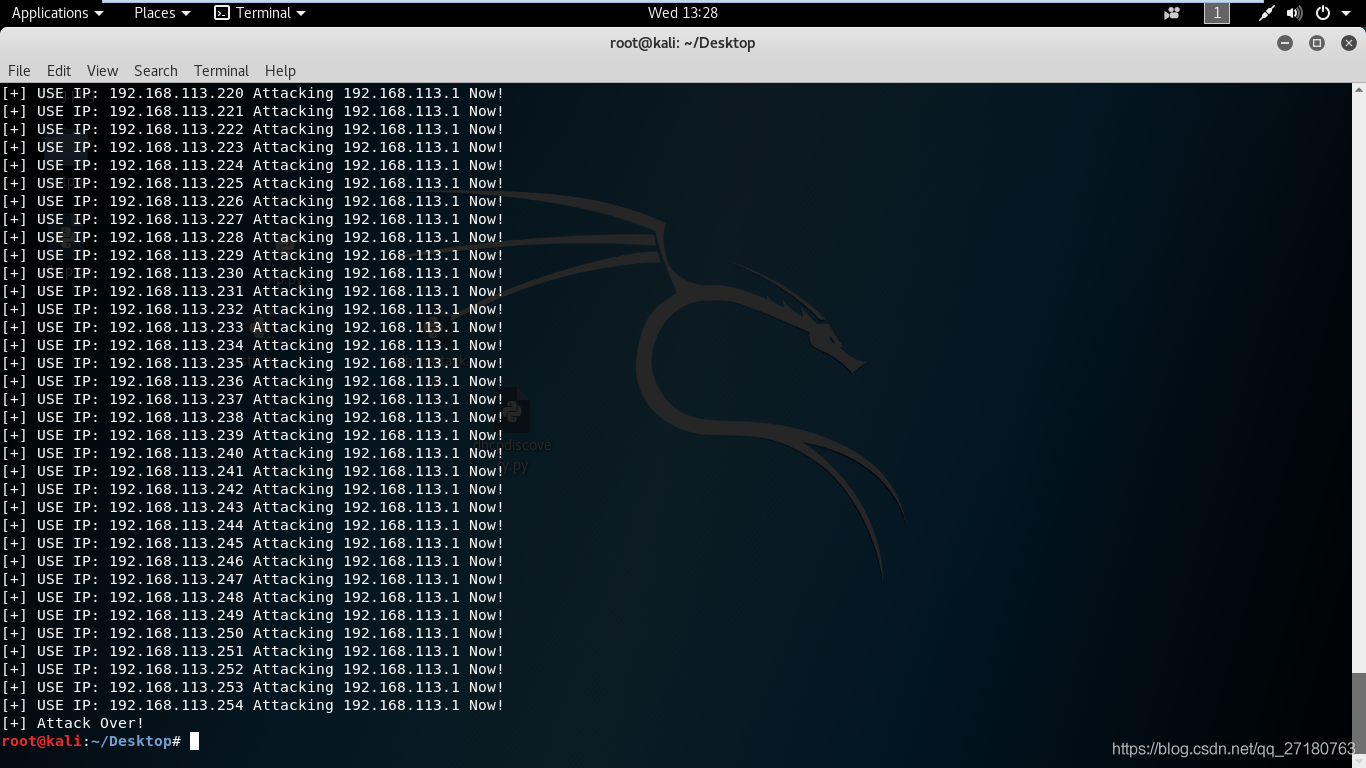1366x768 pixels.
Task: Click the line with IP 192.168.113.252
Action: pyautogui.click(x=253, y=669)
